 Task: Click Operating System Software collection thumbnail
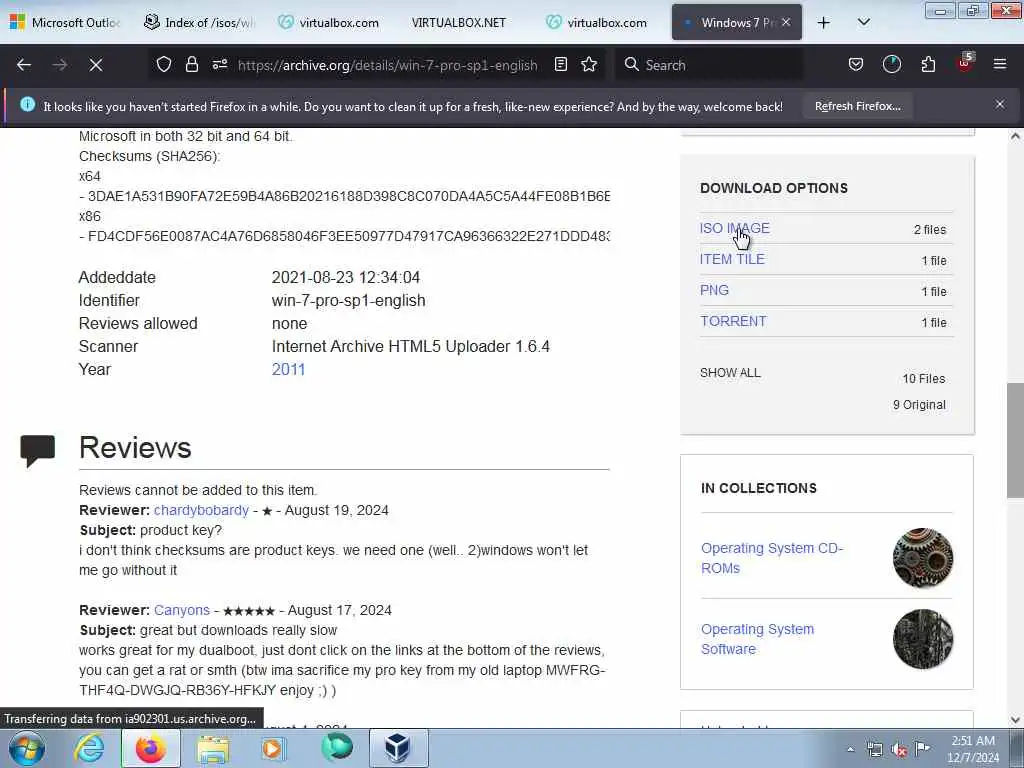click(922, 639)
